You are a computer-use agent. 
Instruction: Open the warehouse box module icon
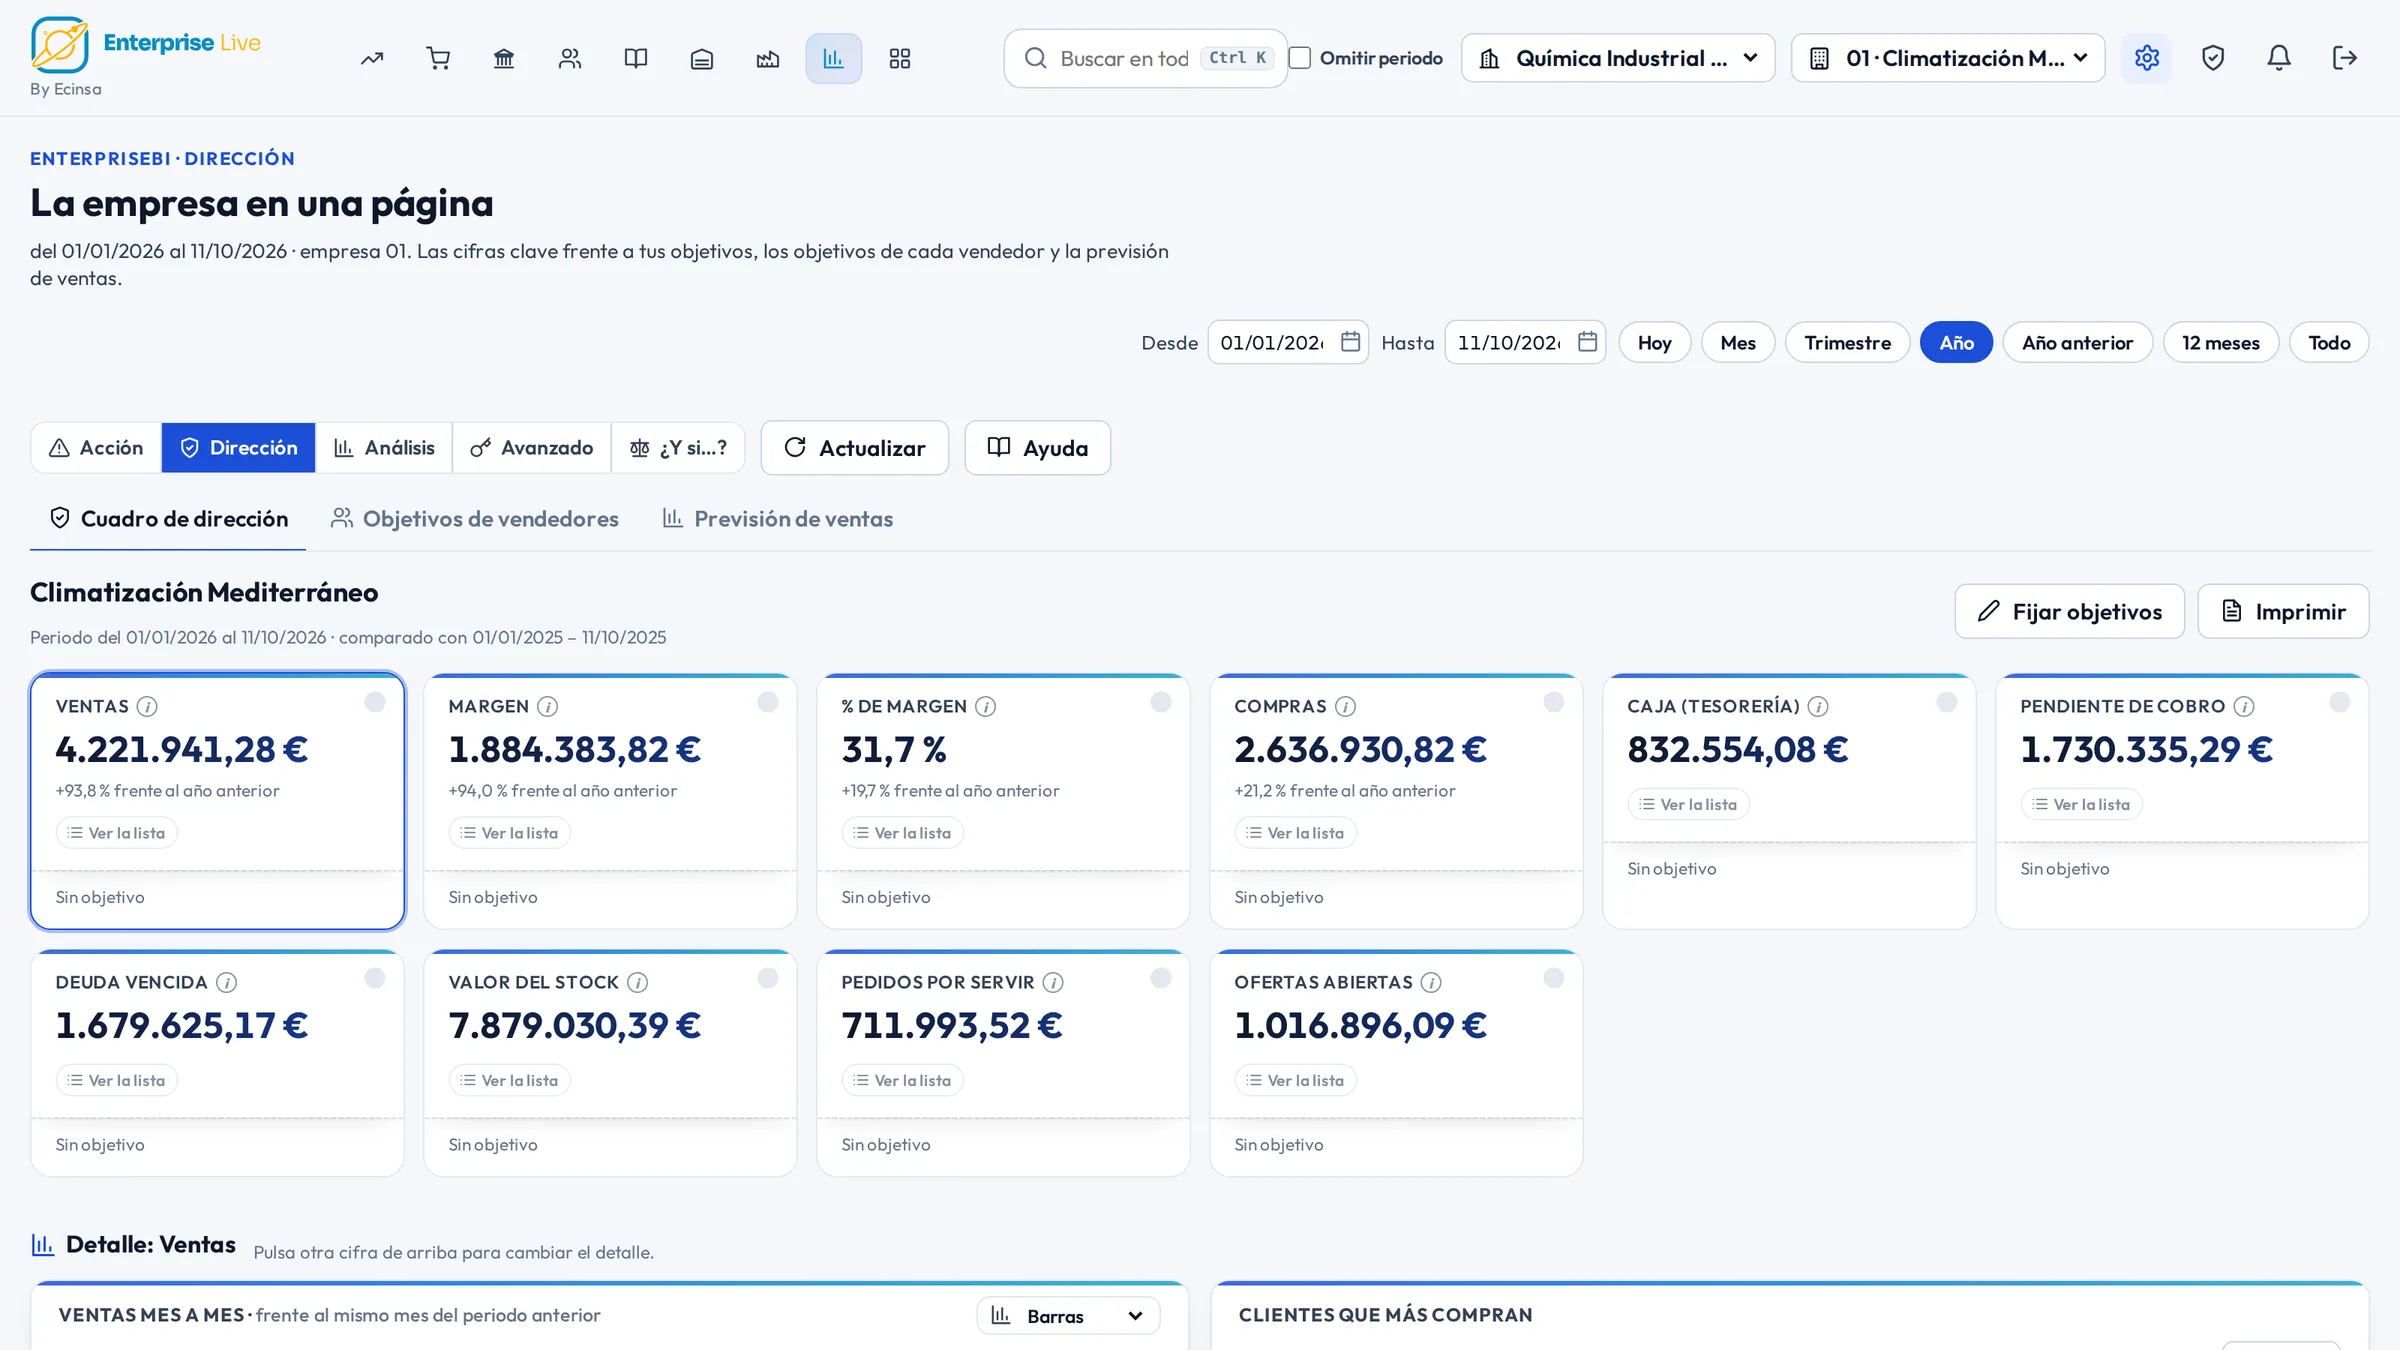(702, 58)
